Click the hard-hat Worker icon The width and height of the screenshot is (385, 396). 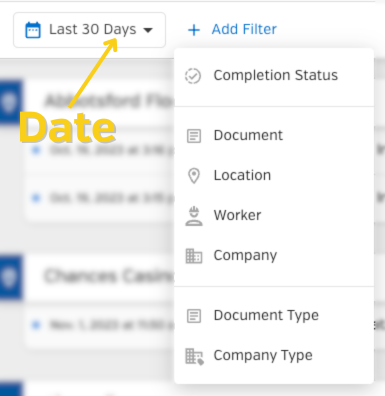pyautogui.click(x=194, y=216)
